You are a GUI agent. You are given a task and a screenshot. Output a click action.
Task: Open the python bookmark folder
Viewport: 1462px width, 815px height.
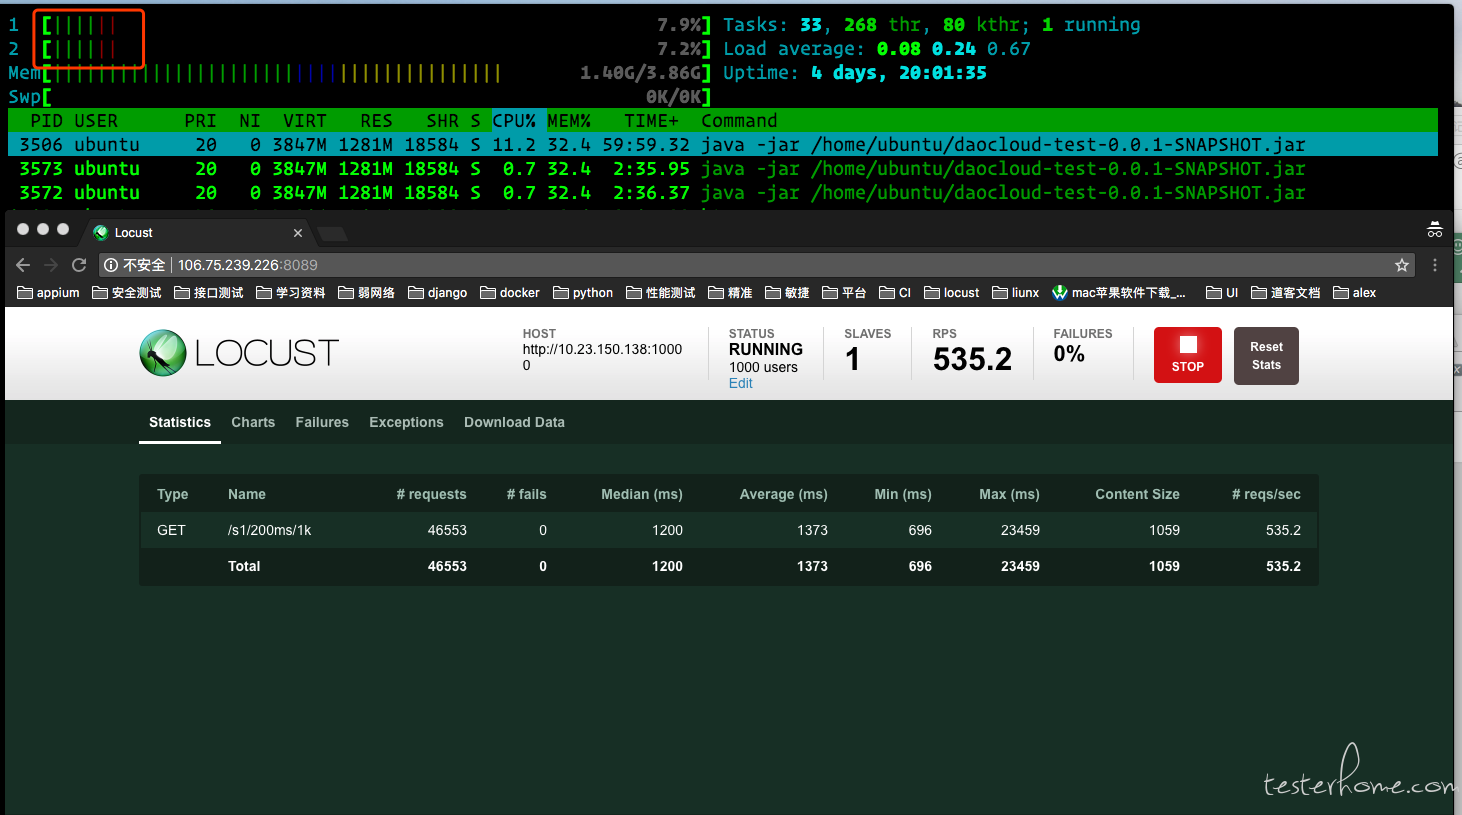pyautogui.click(x=583, y=293)
